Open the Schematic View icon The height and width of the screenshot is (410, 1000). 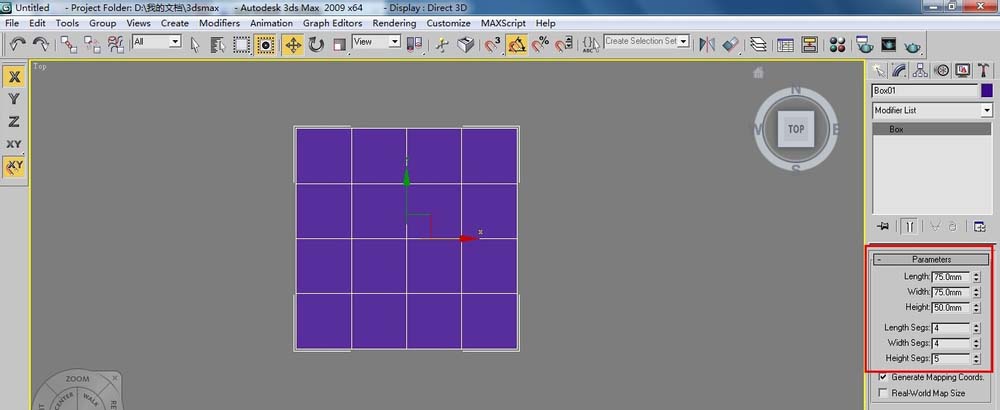click(x=810, y=44)
